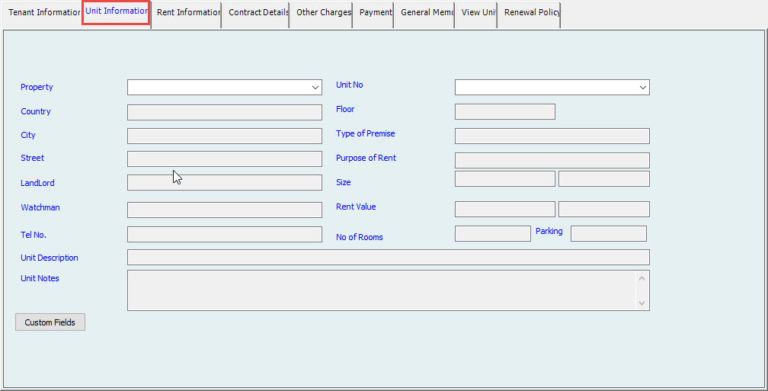Image resolution: width=768 pixels, height=391 pixels.
Task: Click the Custom Fields button
Action: click(50, 322)
